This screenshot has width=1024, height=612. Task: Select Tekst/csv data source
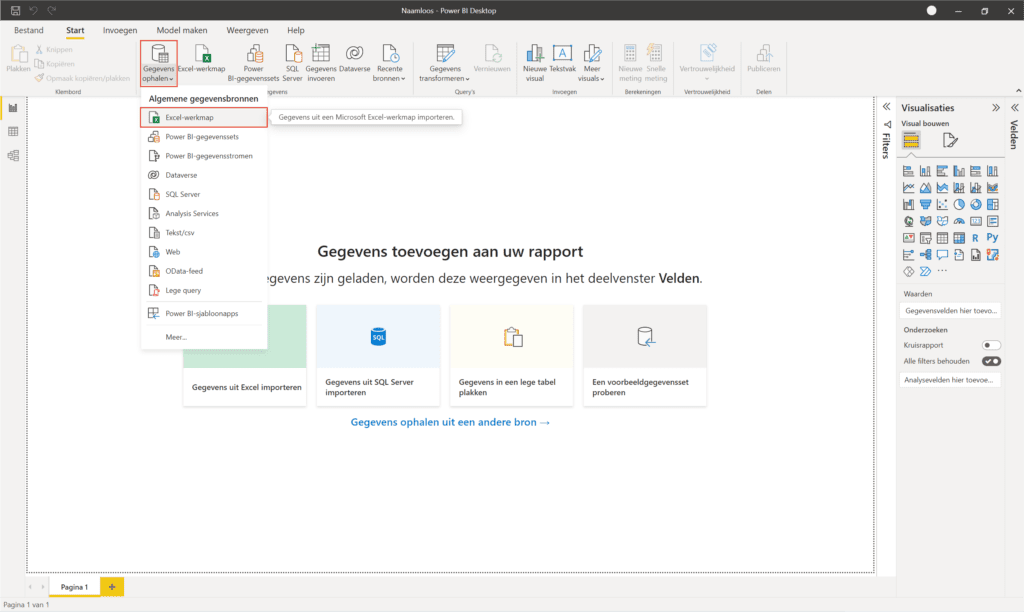[204, 233]
